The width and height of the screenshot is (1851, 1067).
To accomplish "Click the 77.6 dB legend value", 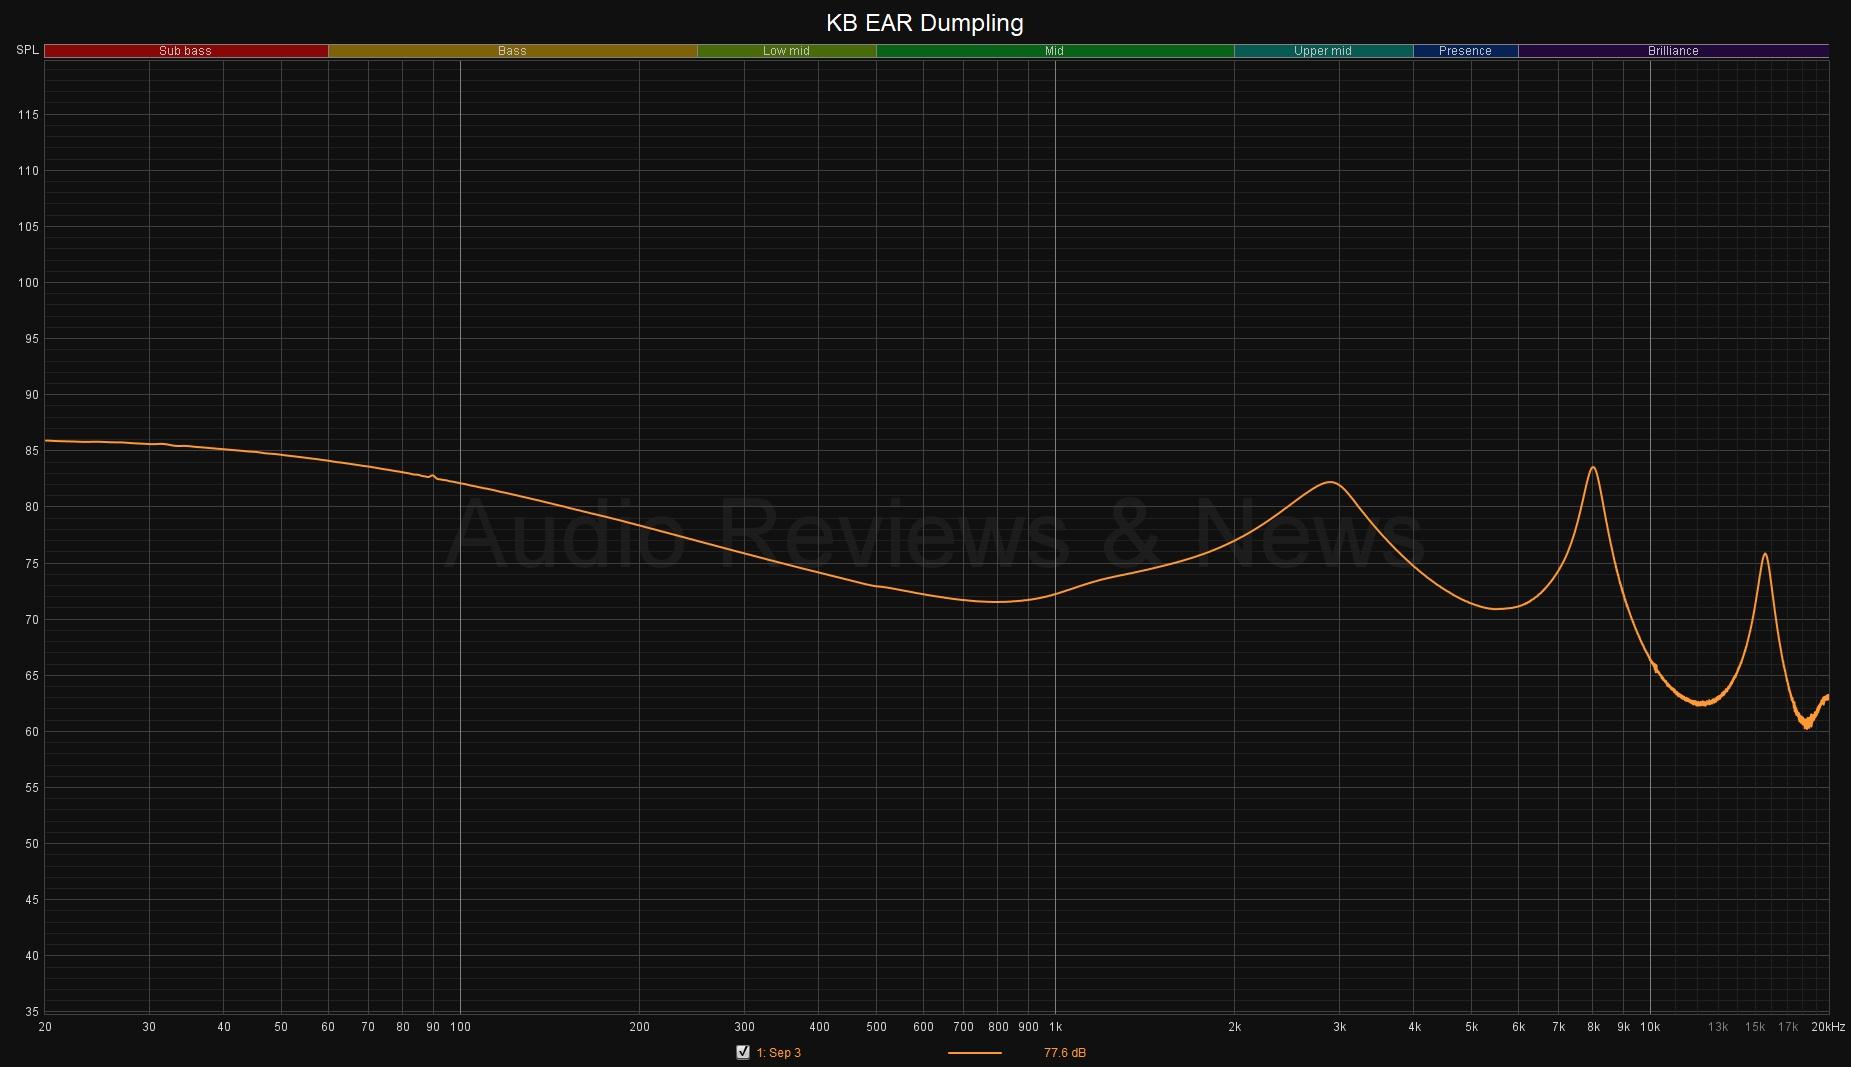I will click(x=1064, y=1053).
